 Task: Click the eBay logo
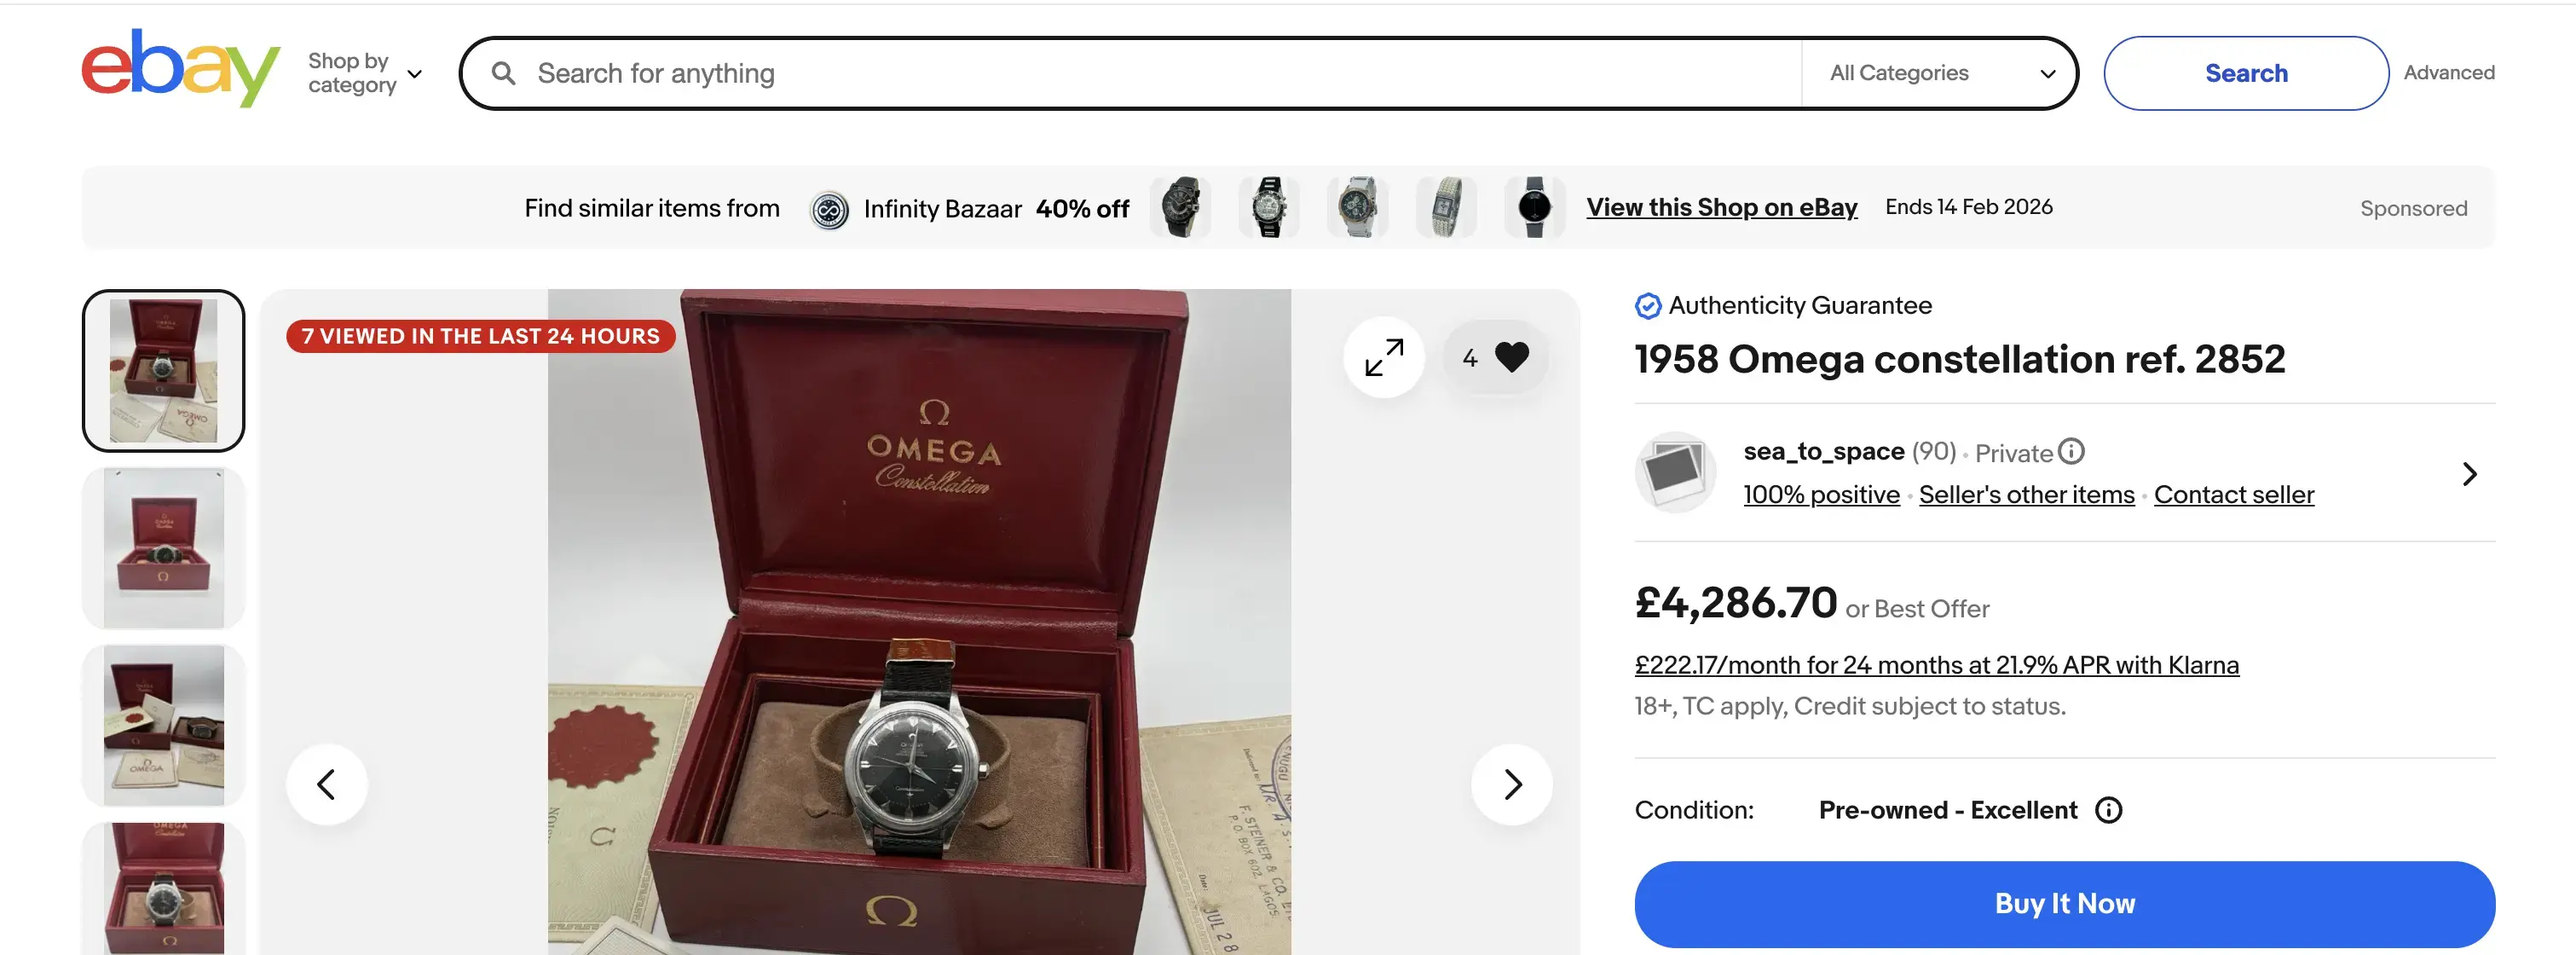(180, 68)
